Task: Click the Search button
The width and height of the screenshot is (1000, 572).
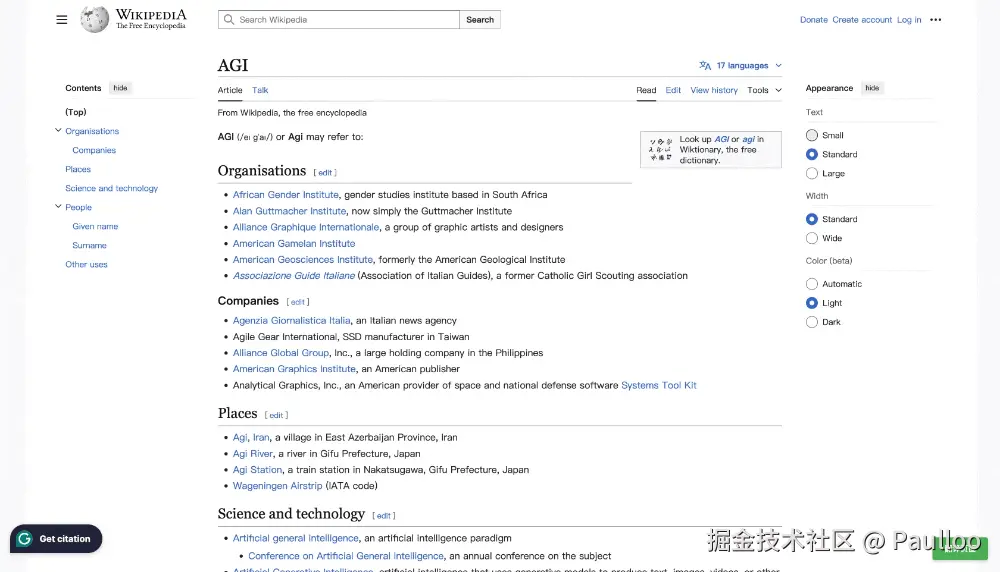Action: click(x=480, y=20)
